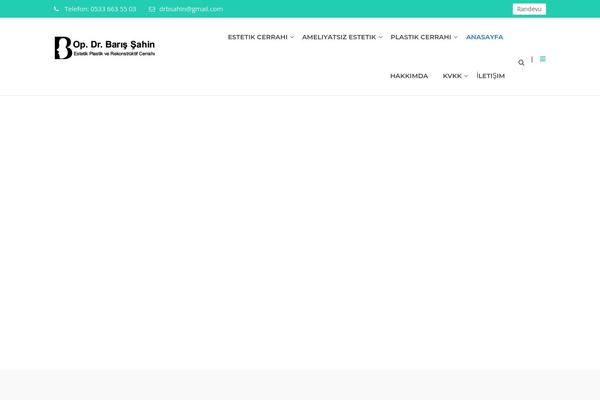This screenshot has width=600, height=400.
Task: Click the Op. Dr. Barış Şahin logo
Action: pyautogui.click(x=104, y=48)
